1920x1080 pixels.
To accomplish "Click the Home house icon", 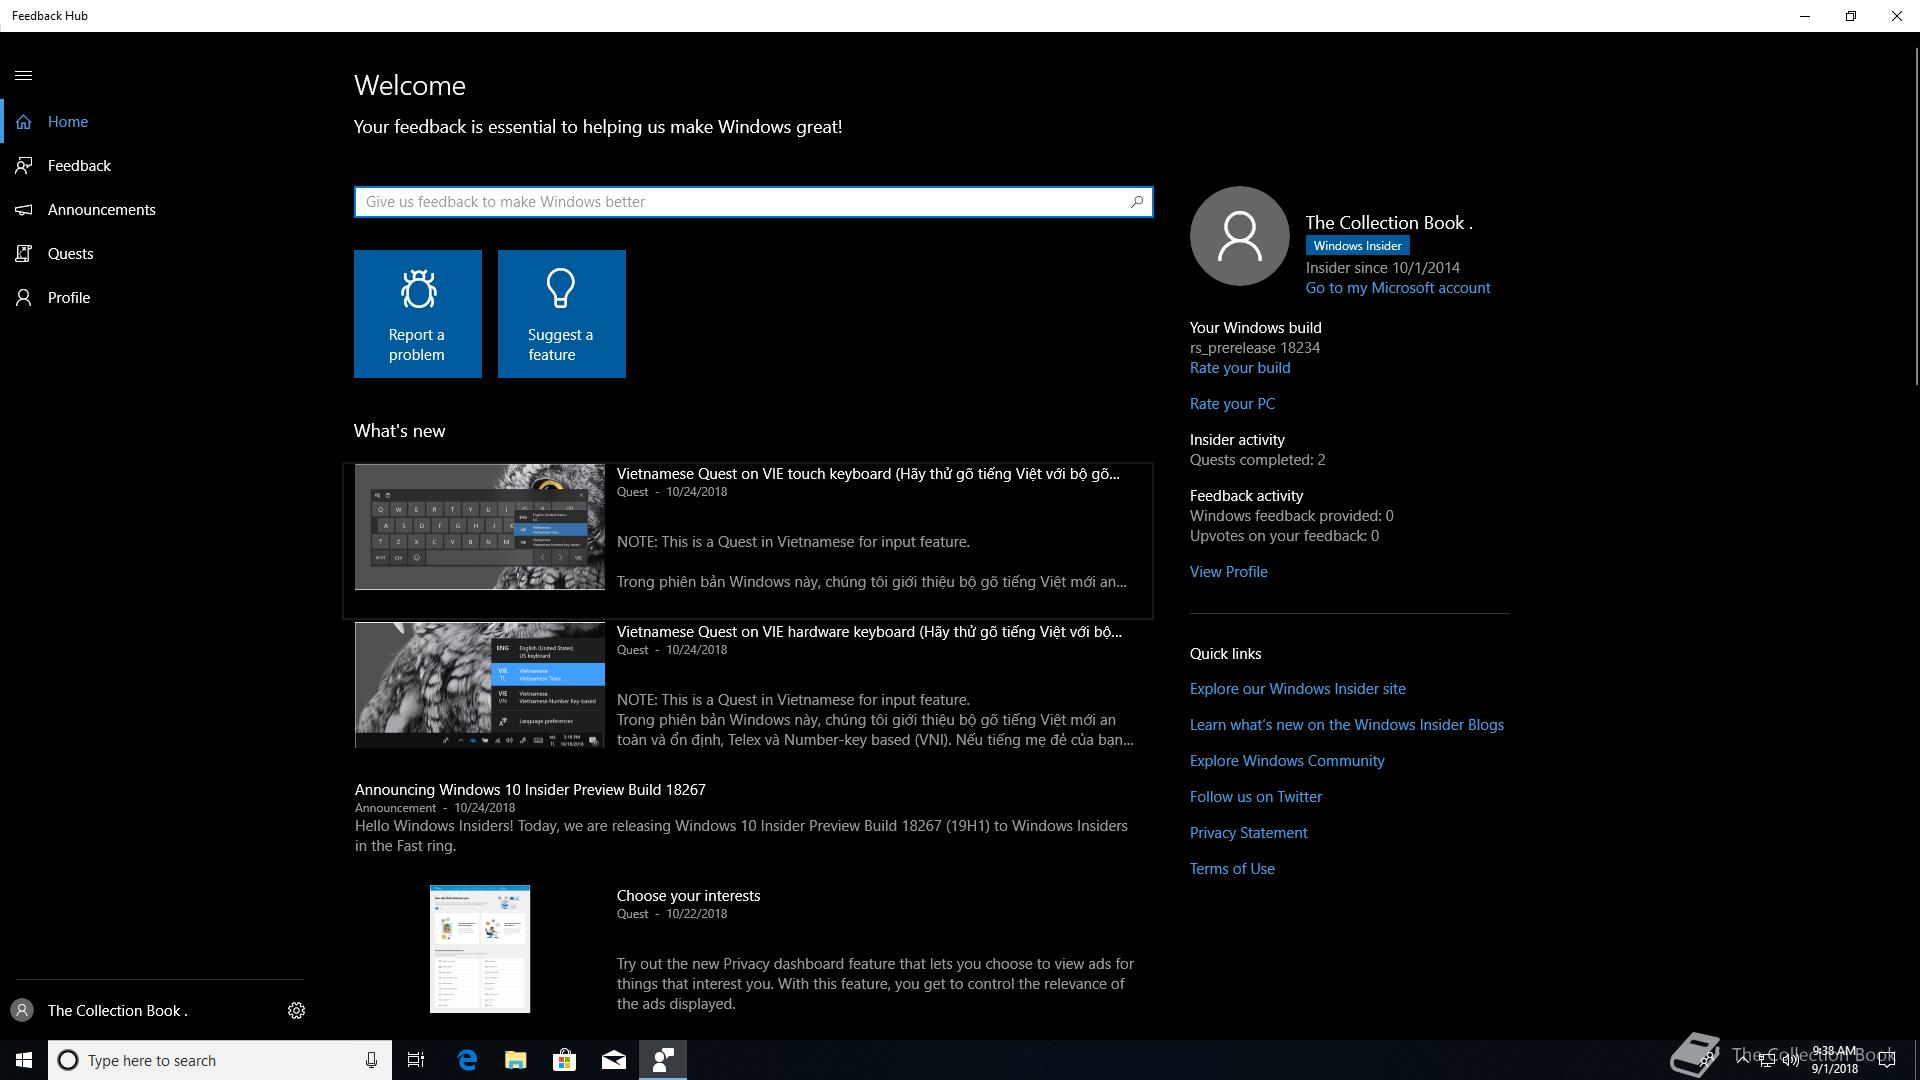I will pos(24,122).
